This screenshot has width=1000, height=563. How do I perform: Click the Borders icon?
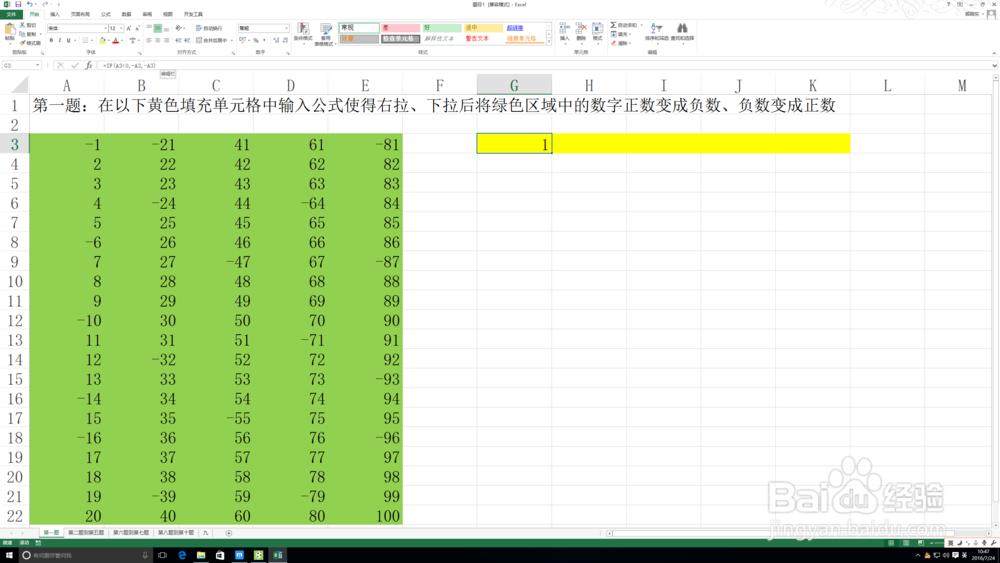(85, 40)
